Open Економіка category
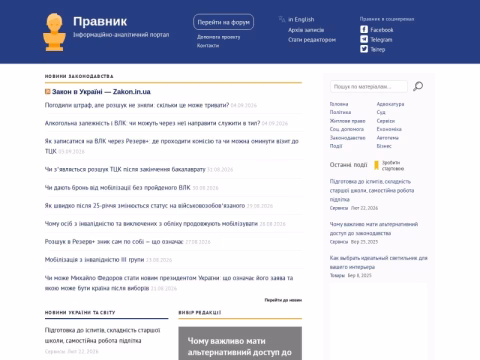 (389, 129)
